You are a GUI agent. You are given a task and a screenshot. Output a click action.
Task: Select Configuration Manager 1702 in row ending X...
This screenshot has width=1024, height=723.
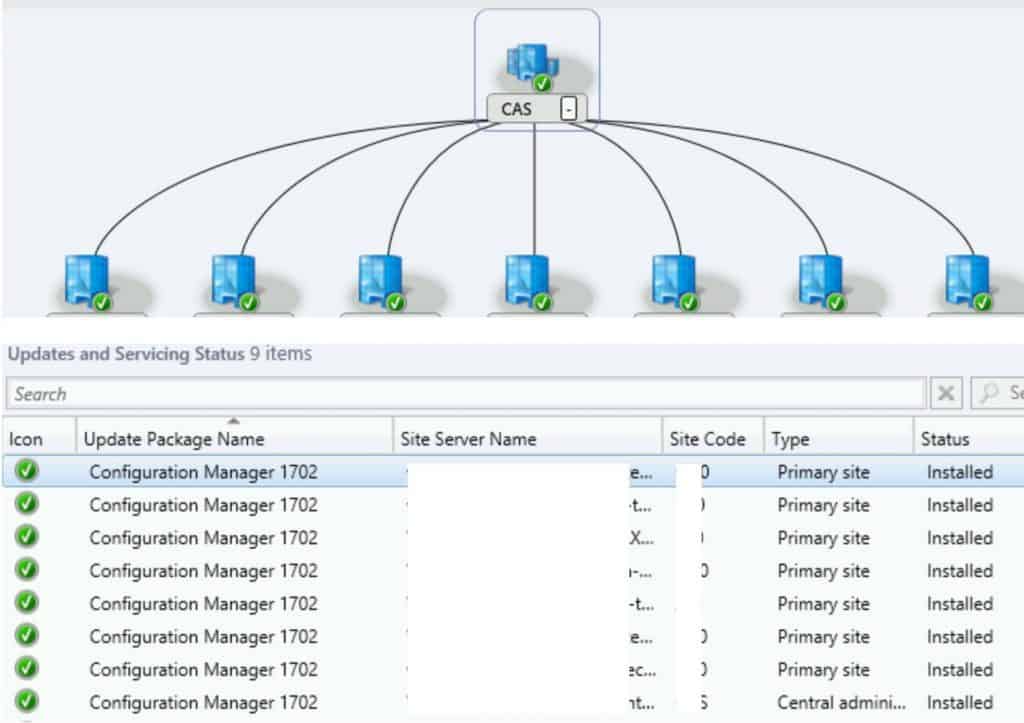pos(204,538)
